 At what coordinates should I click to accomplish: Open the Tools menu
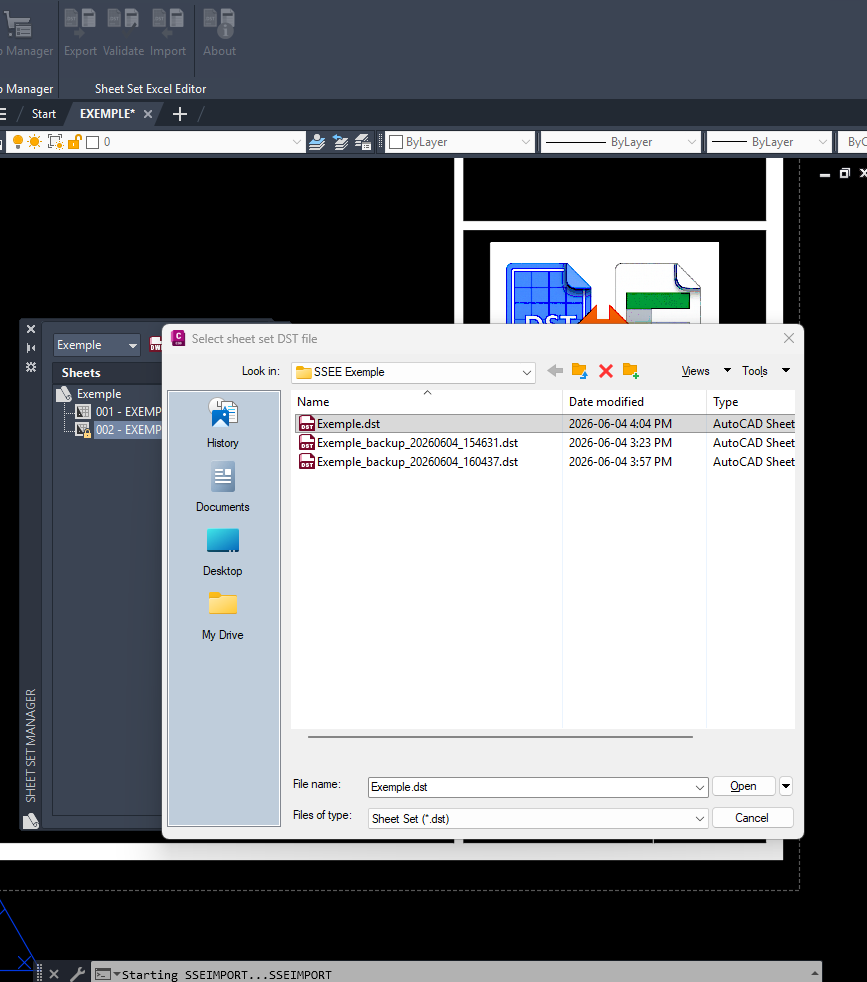[766, 371]
